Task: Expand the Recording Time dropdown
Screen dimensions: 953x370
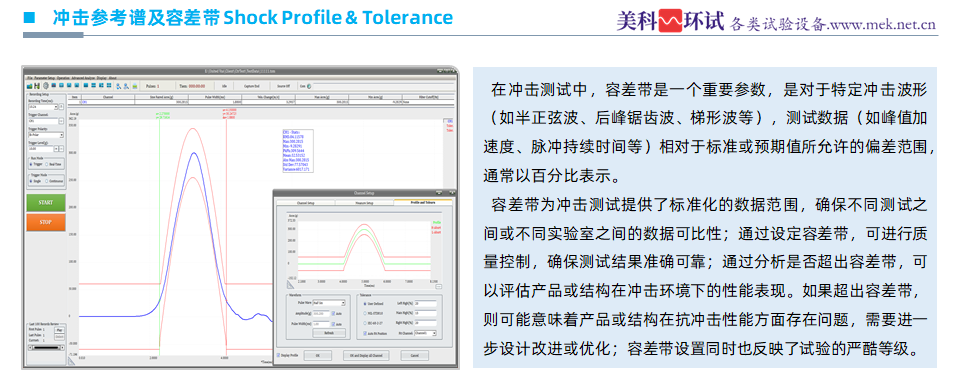Action: tap(43, 107)
